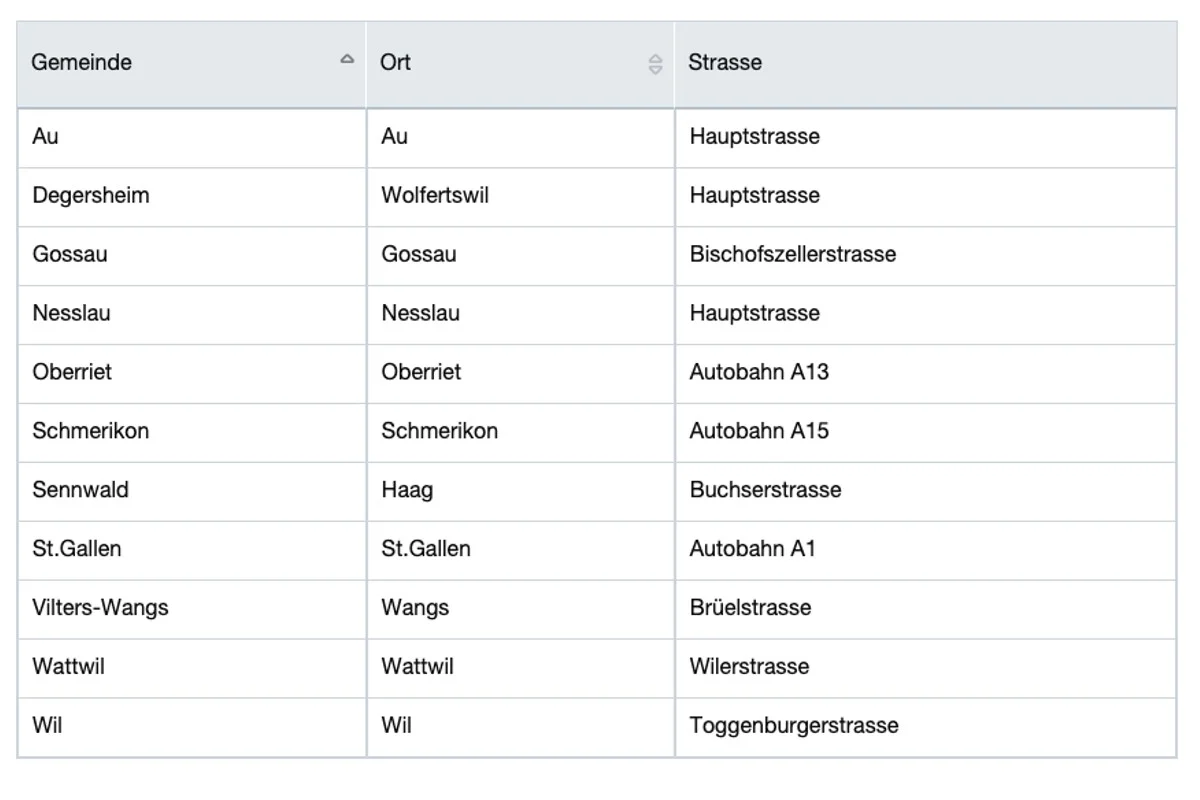Click the Autobahn A1 cell
This screenshot has height=800, width=1200.
[926, 550]
